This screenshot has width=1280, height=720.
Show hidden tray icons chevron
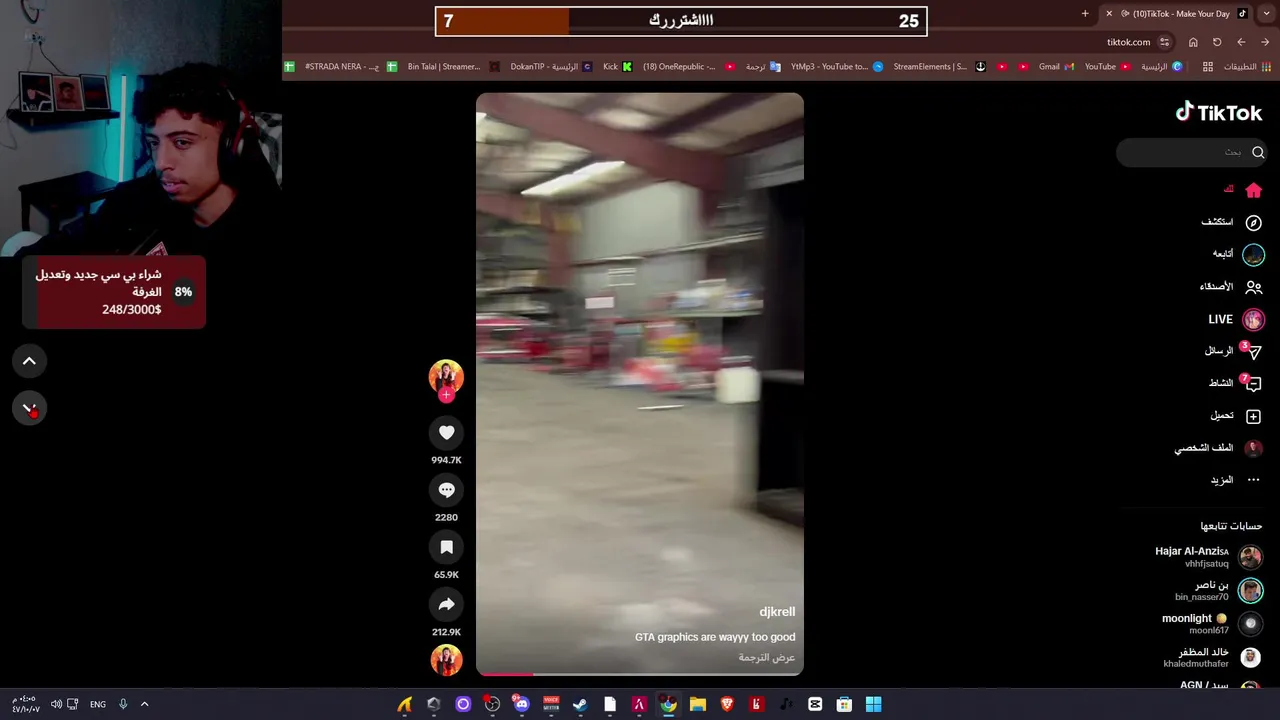tap(144, 704)
